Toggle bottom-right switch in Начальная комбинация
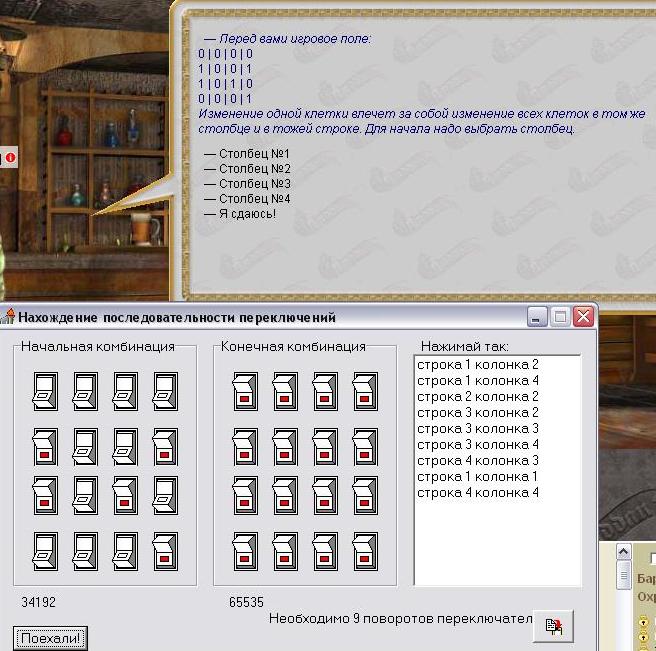The height and width of the screenshot is (651, 656). [x=165, y=551]
